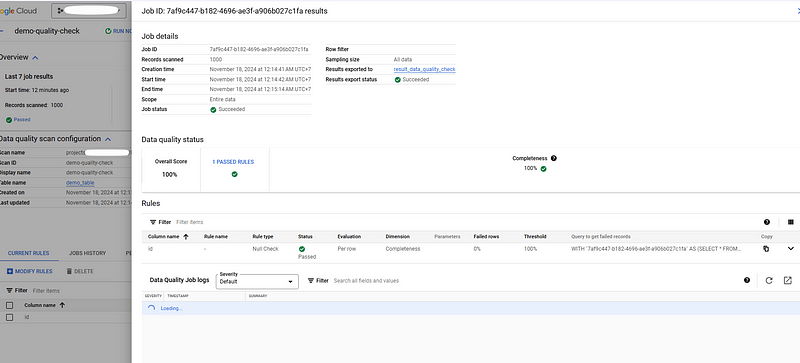Select the WITH query text for failed records
The width and height of the screenshot is (800, 363).
(656, 249)
